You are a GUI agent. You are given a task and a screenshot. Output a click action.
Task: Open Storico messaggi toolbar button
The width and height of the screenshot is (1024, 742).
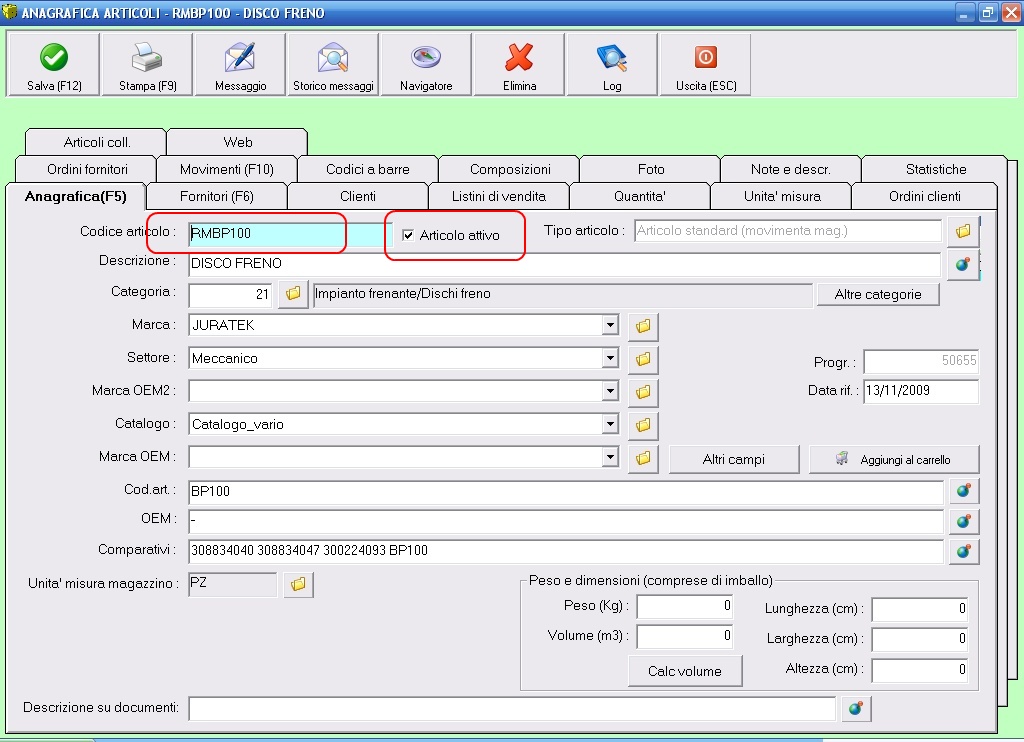(x=333, y=65)
